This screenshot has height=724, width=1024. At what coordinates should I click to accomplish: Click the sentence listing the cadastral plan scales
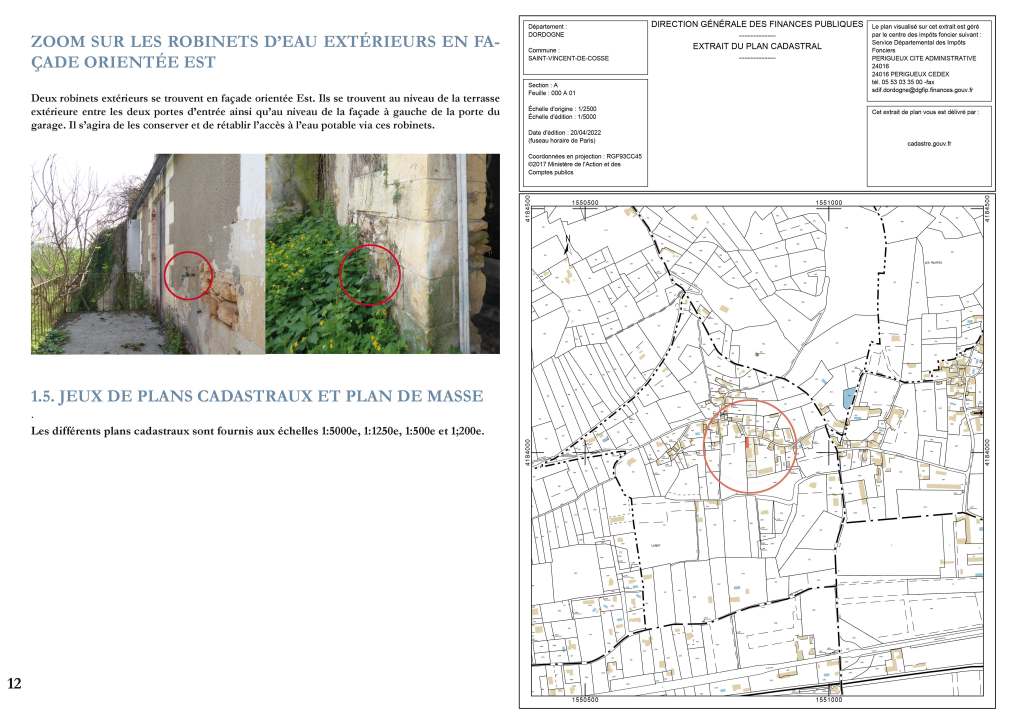coord(258,431)
